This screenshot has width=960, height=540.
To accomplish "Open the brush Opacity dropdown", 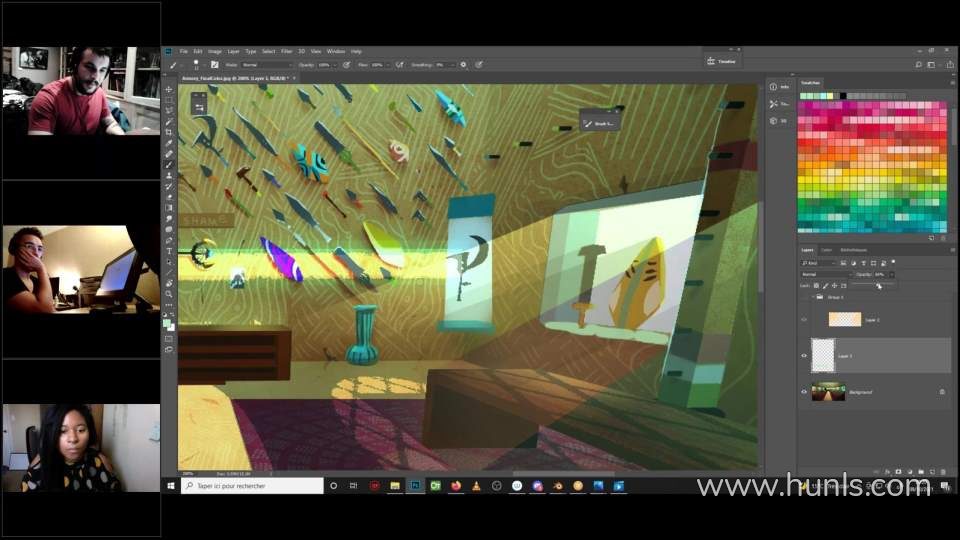I will pyautogui.click(x=335, y=65).
